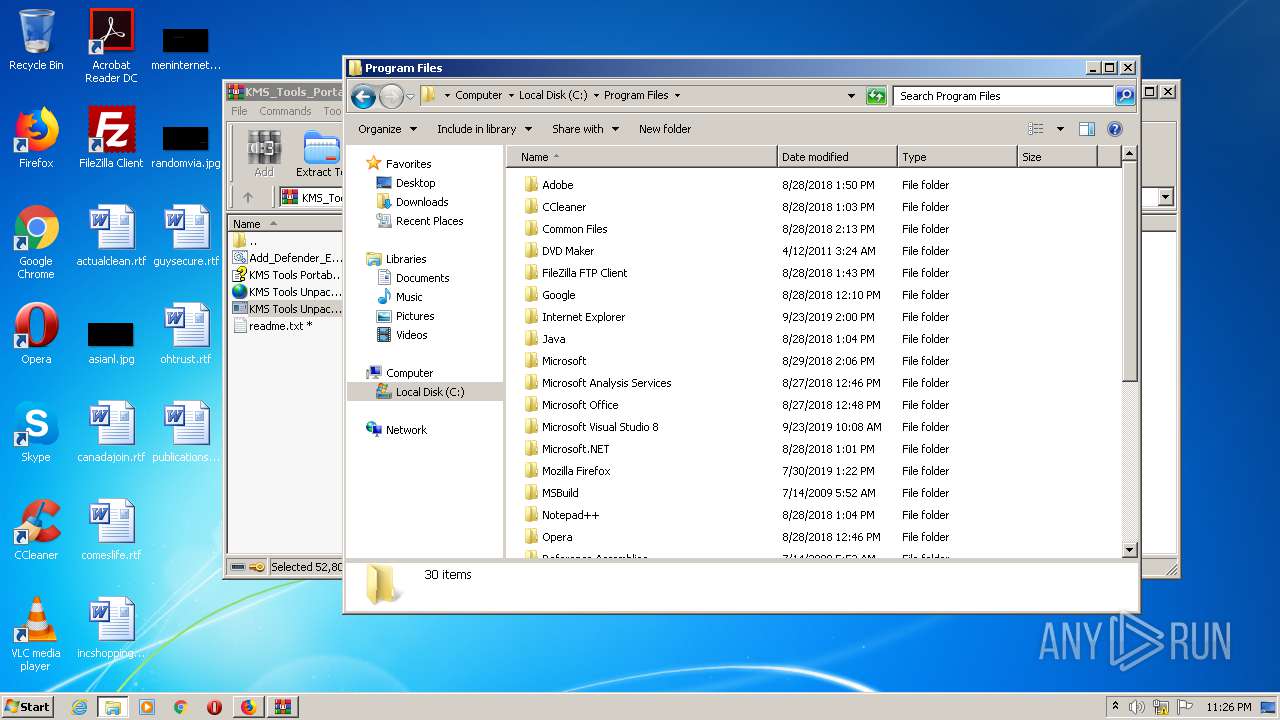This screenshot has height=720, width=1280.
Task: Launch Acrobat Reader DC shortcut
Action: [111, 46]
